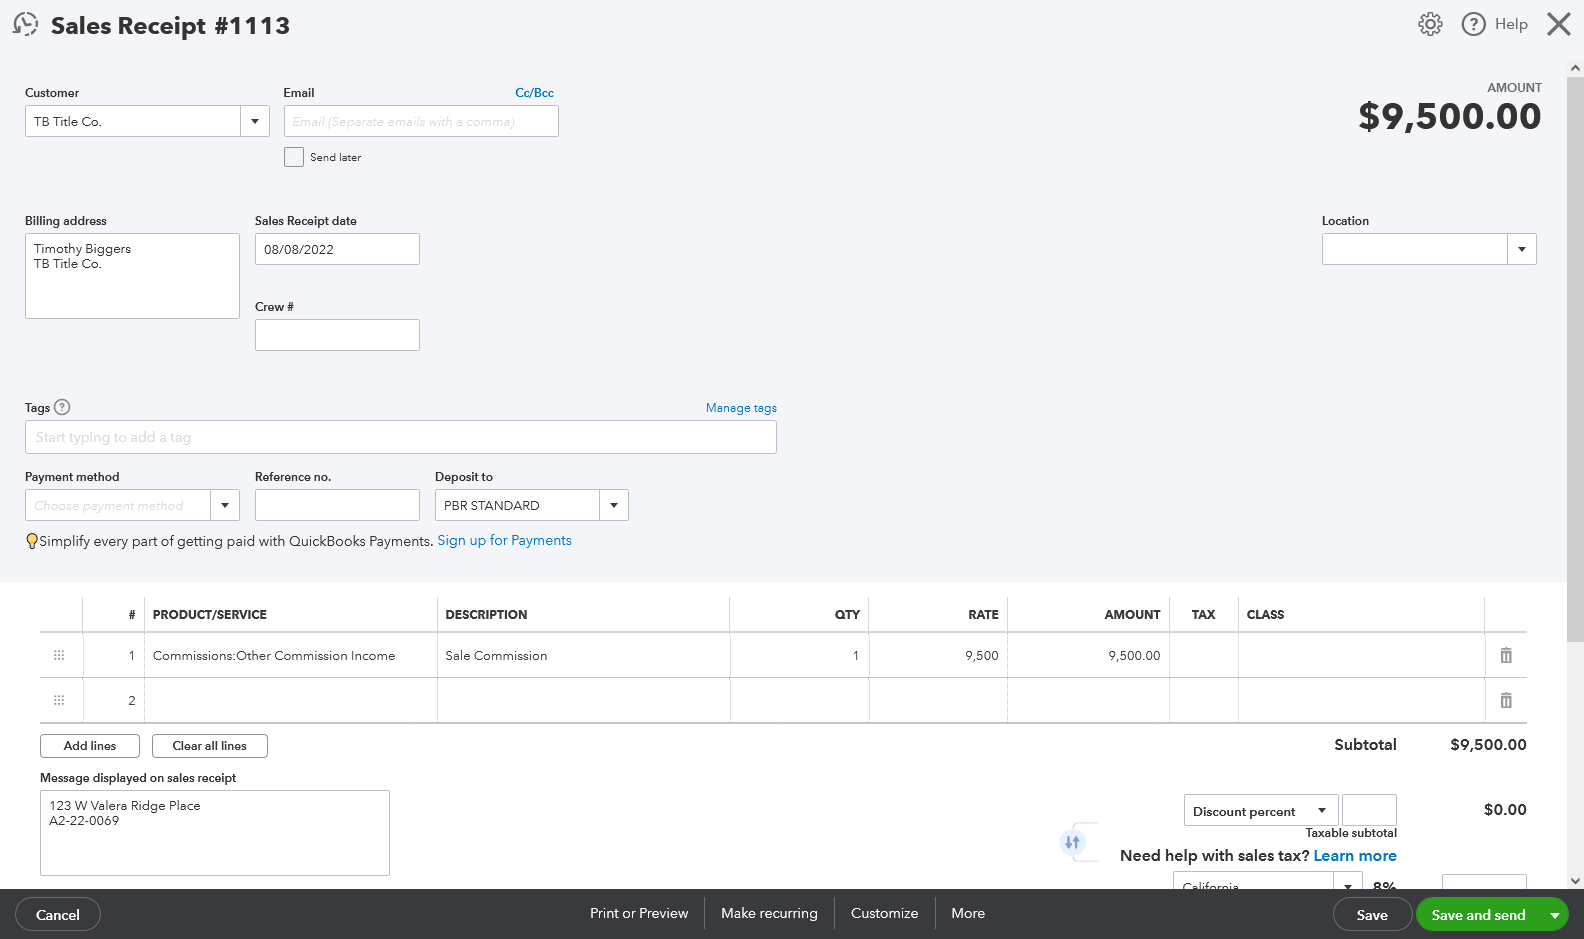Expand the Deposit to dropdown
Image resolution: width=1584 pixels, height=939 pixels.
tap(613, 506)
